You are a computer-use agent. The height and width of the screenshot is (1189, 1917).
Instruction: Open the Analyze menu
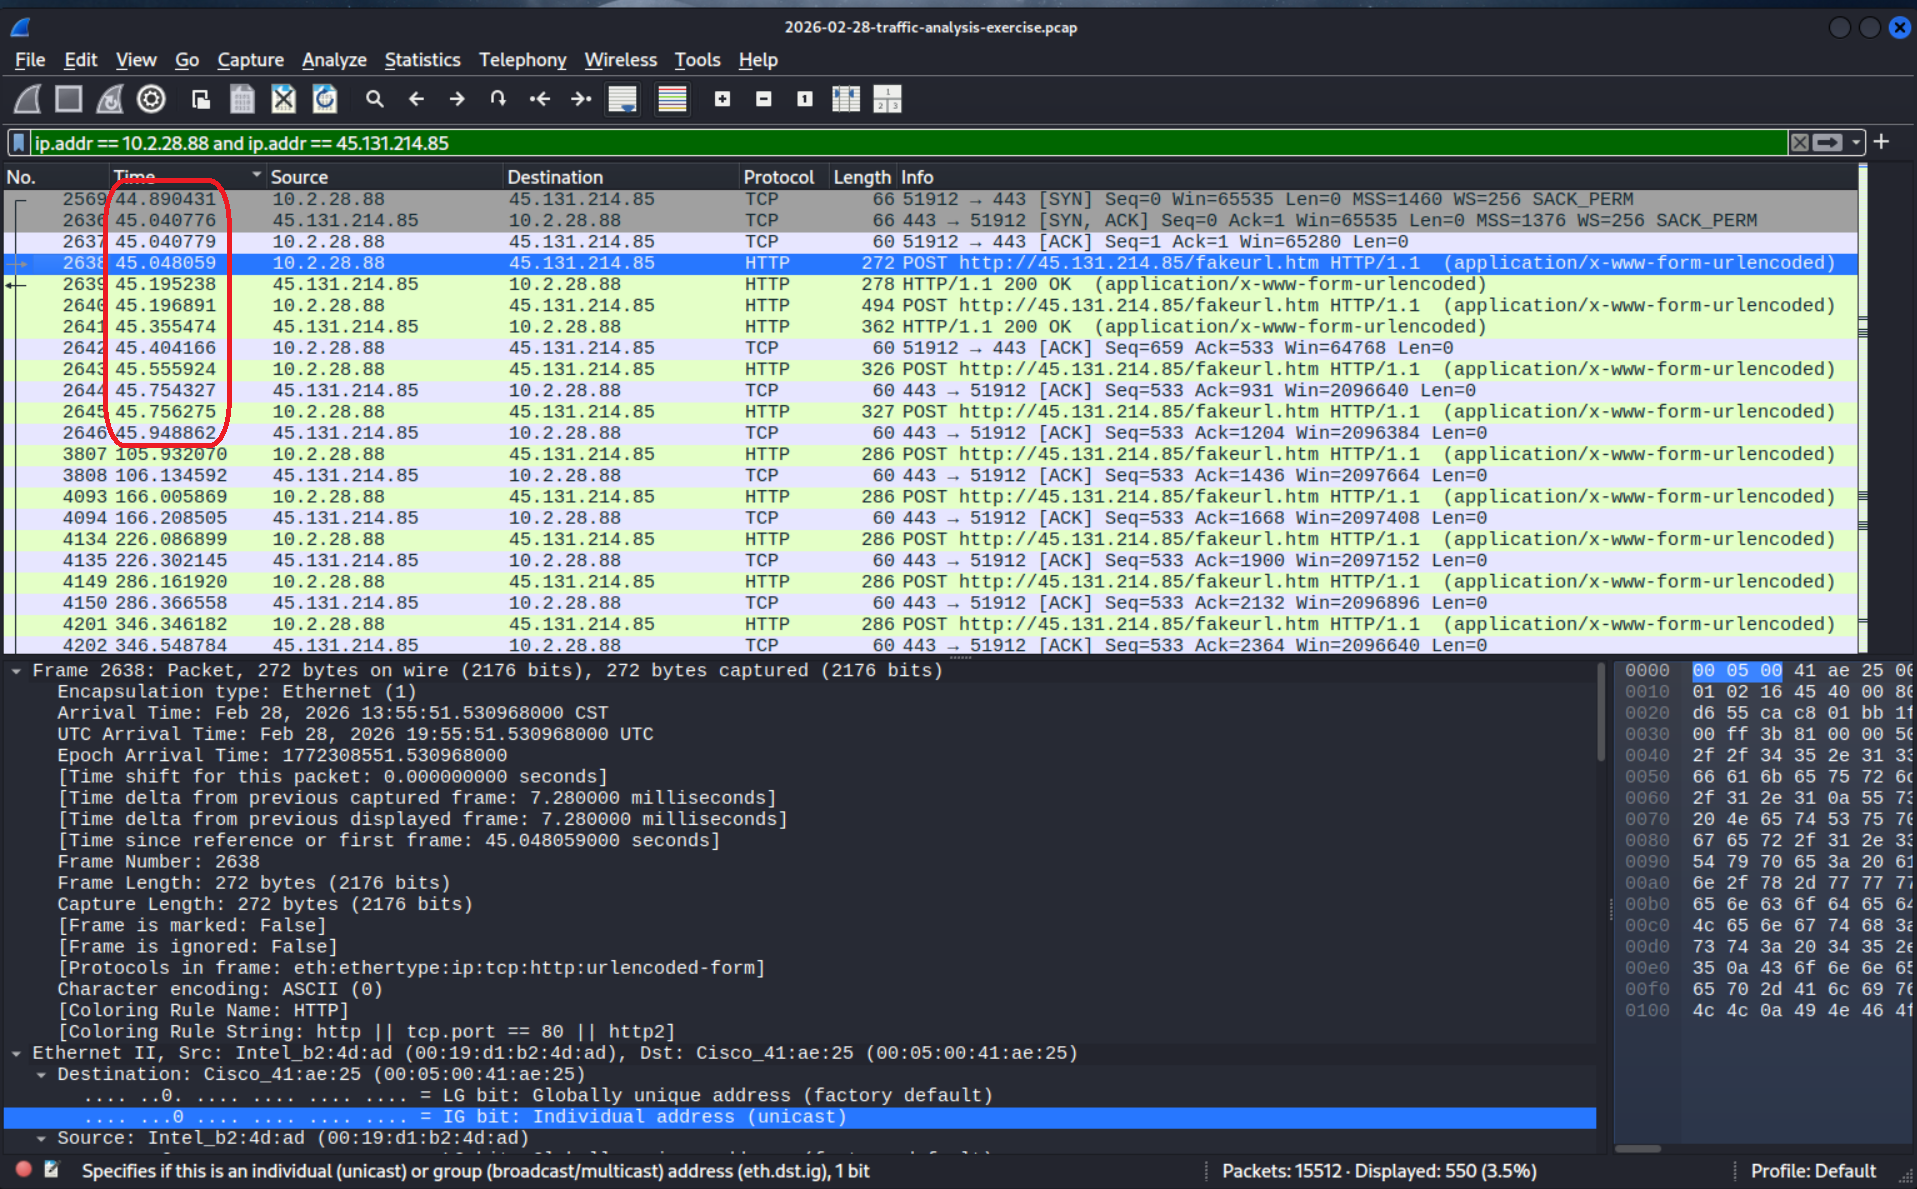tap(334, 60)
